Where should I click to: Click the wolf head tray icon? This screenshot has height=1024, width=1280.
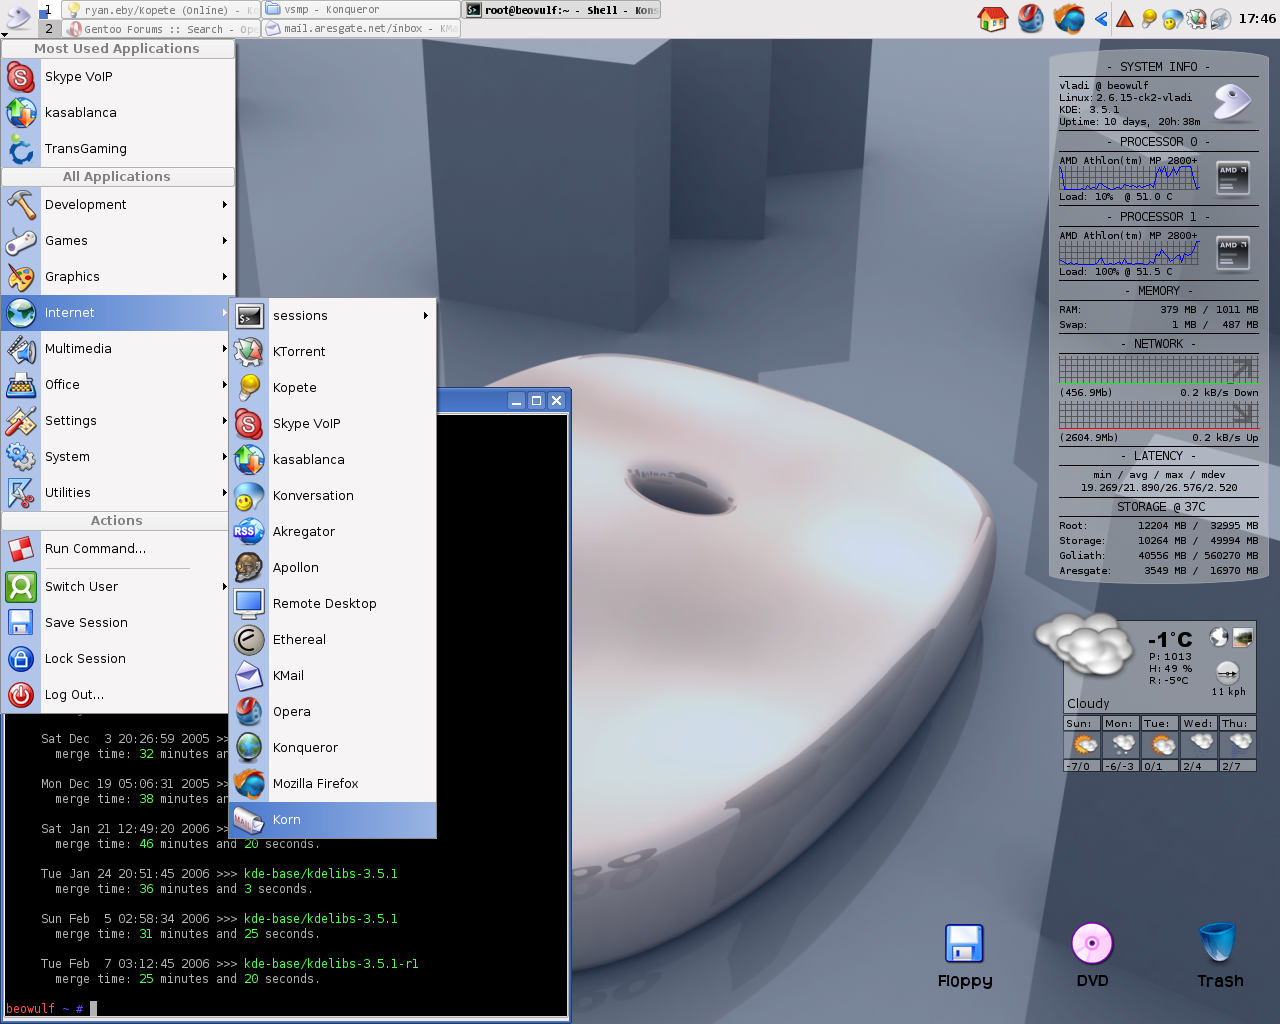pos(1220,18)
